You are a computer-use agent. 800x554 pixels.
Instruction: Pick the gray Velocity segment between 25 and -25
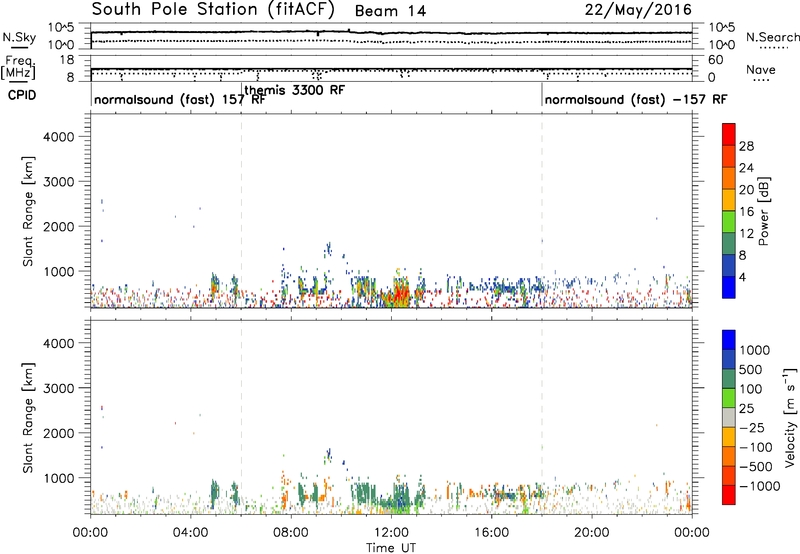[729, 417]
